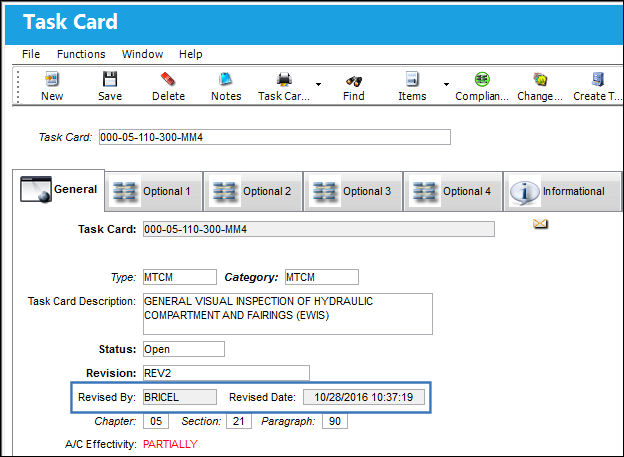The height and width of the screenshot is (457, 624).
Task: Open the Functions menu
Action: [x=81, y=54]
